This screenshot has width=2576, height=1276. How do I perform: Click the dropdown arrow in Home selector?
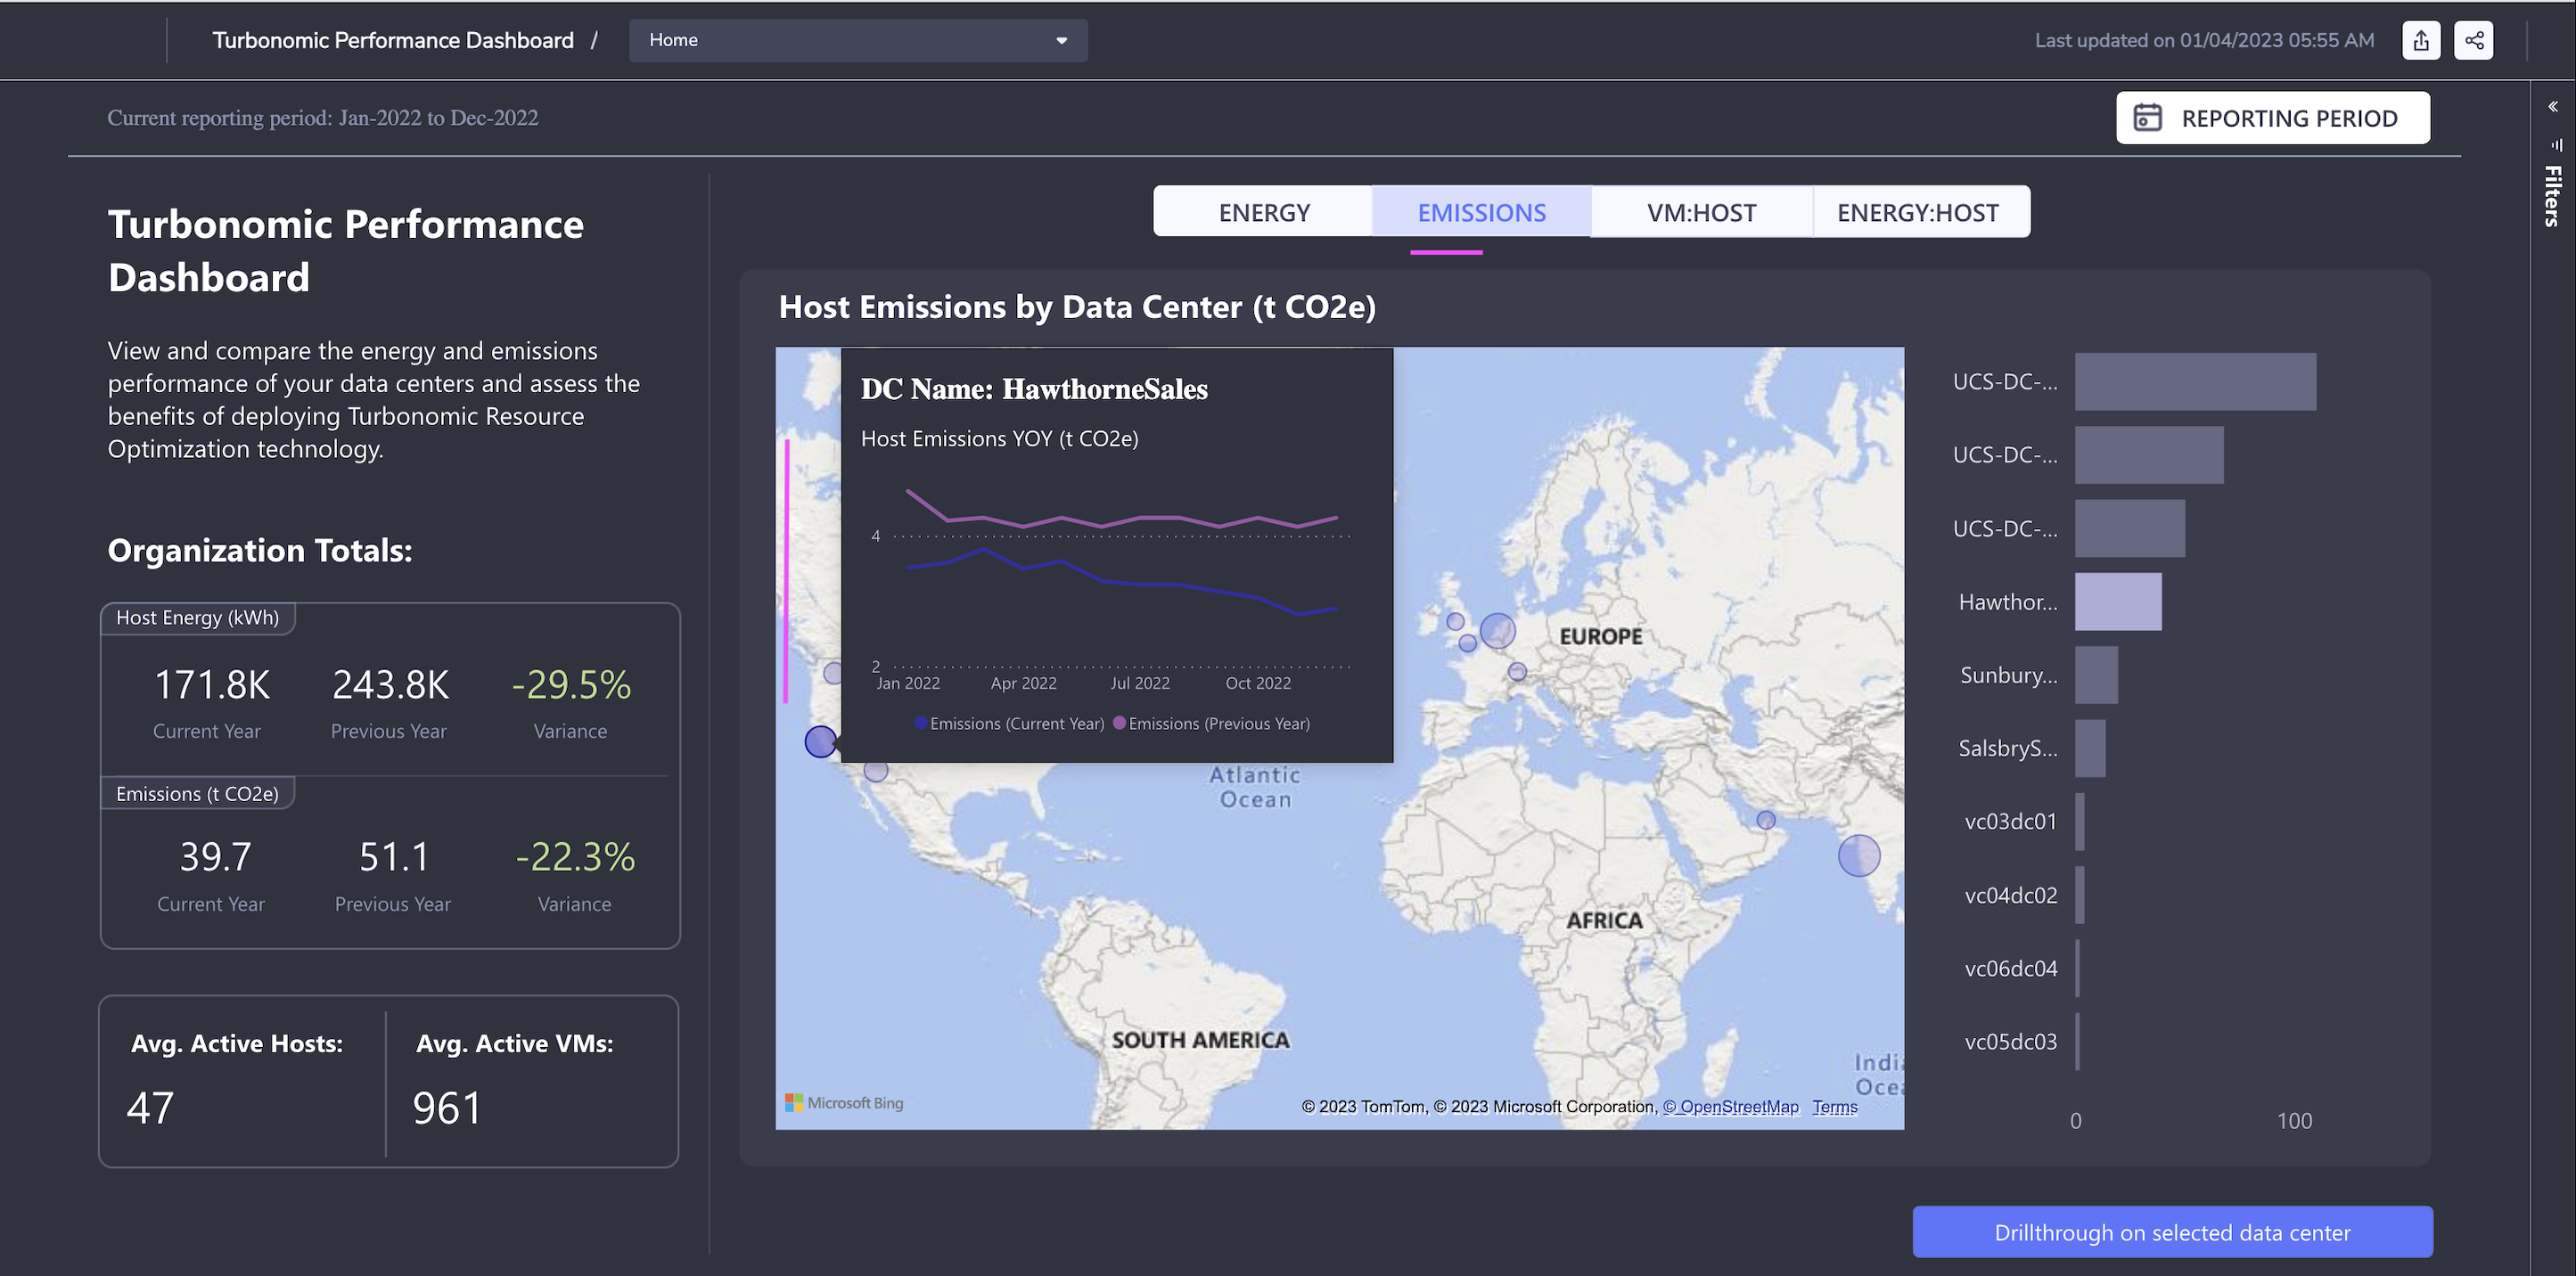coord(1061,41)
